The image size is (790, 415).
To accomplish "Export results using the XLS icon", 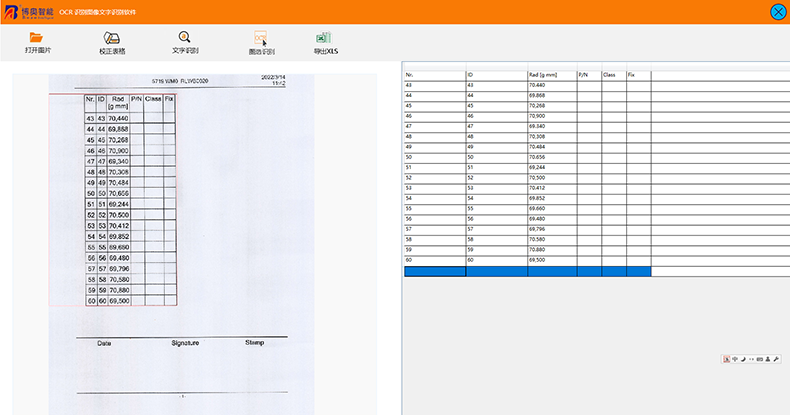I will coord(324,38).
